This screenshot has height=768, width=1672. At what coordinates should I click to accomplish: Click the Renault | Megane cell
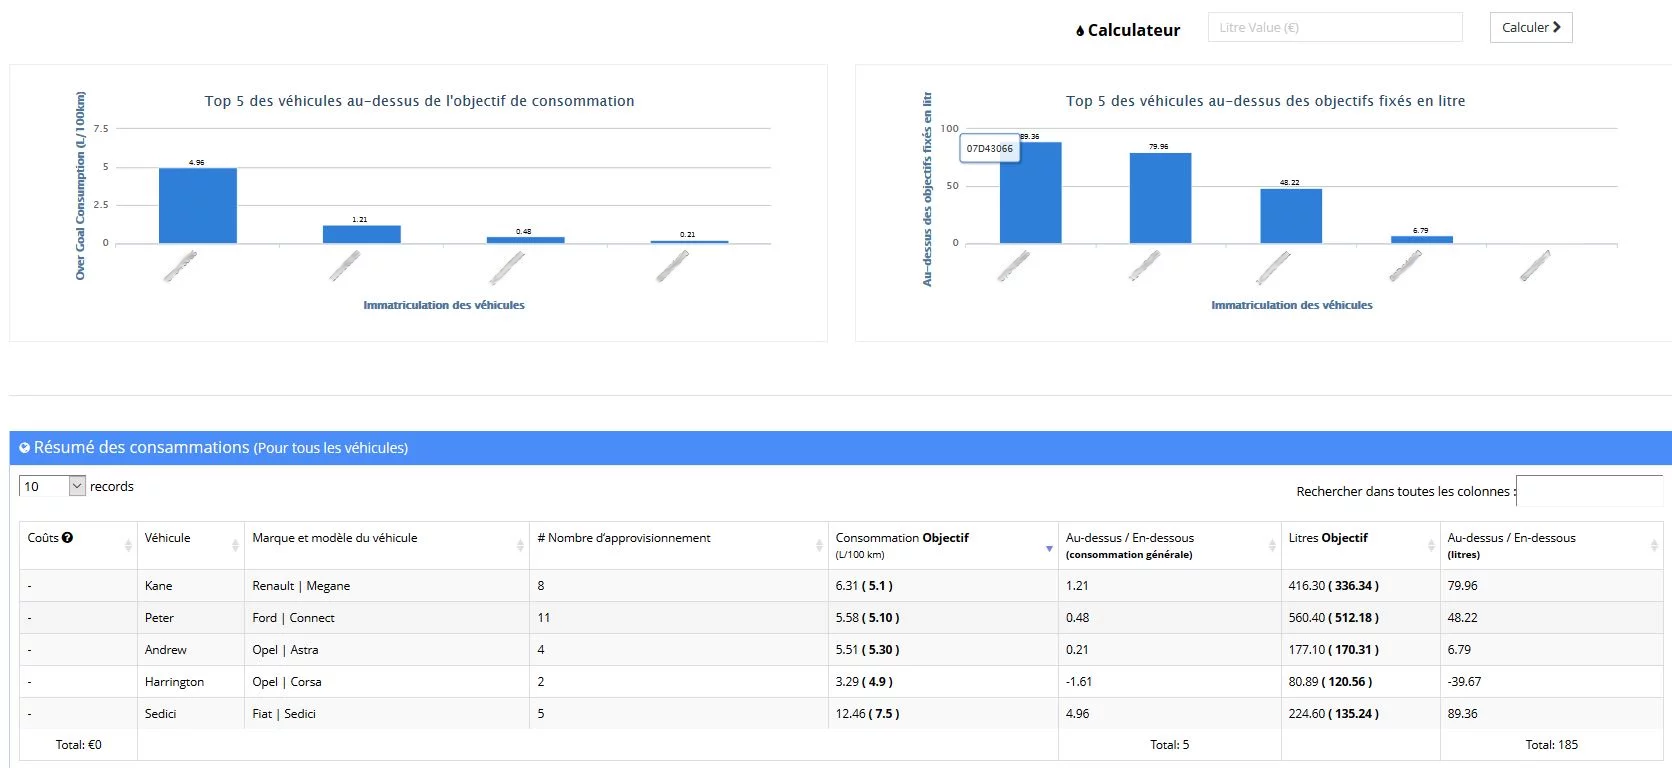(387, 586)
